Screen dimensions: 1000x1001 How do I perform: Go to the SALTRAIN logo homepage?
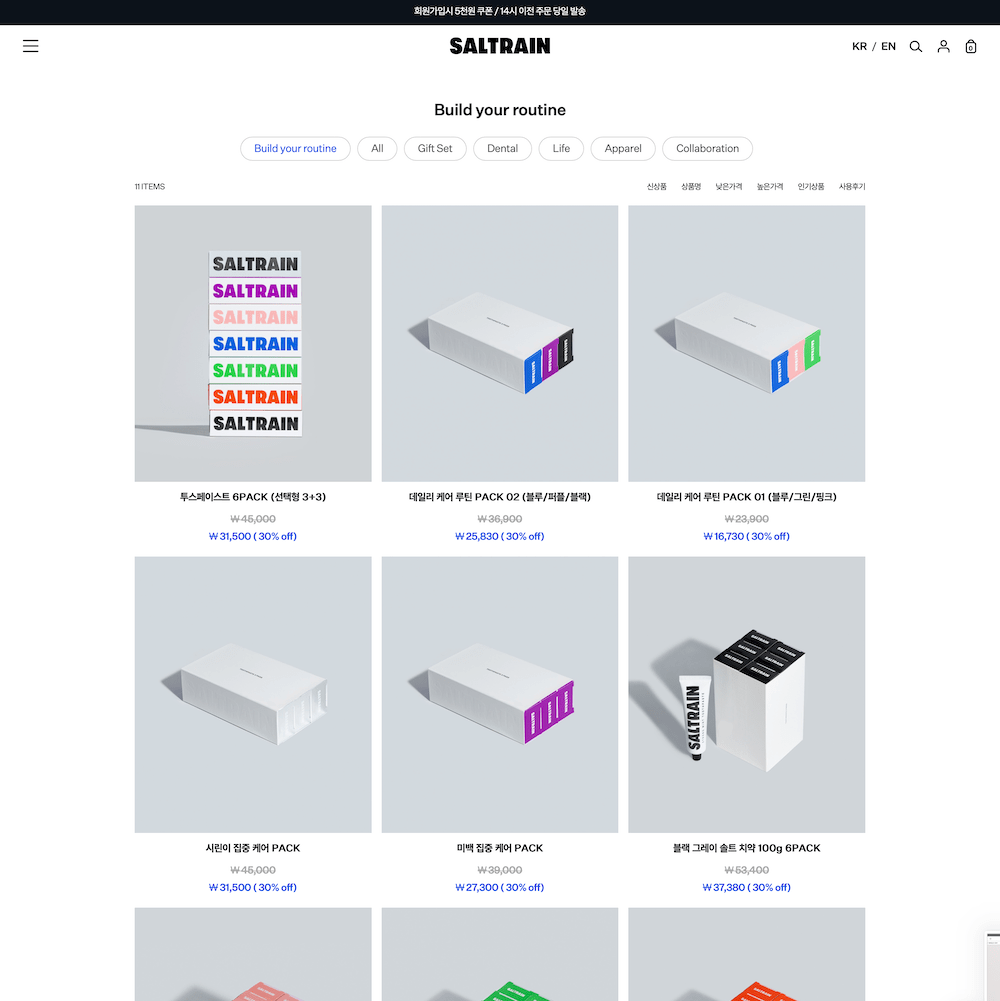coord(499,46)
